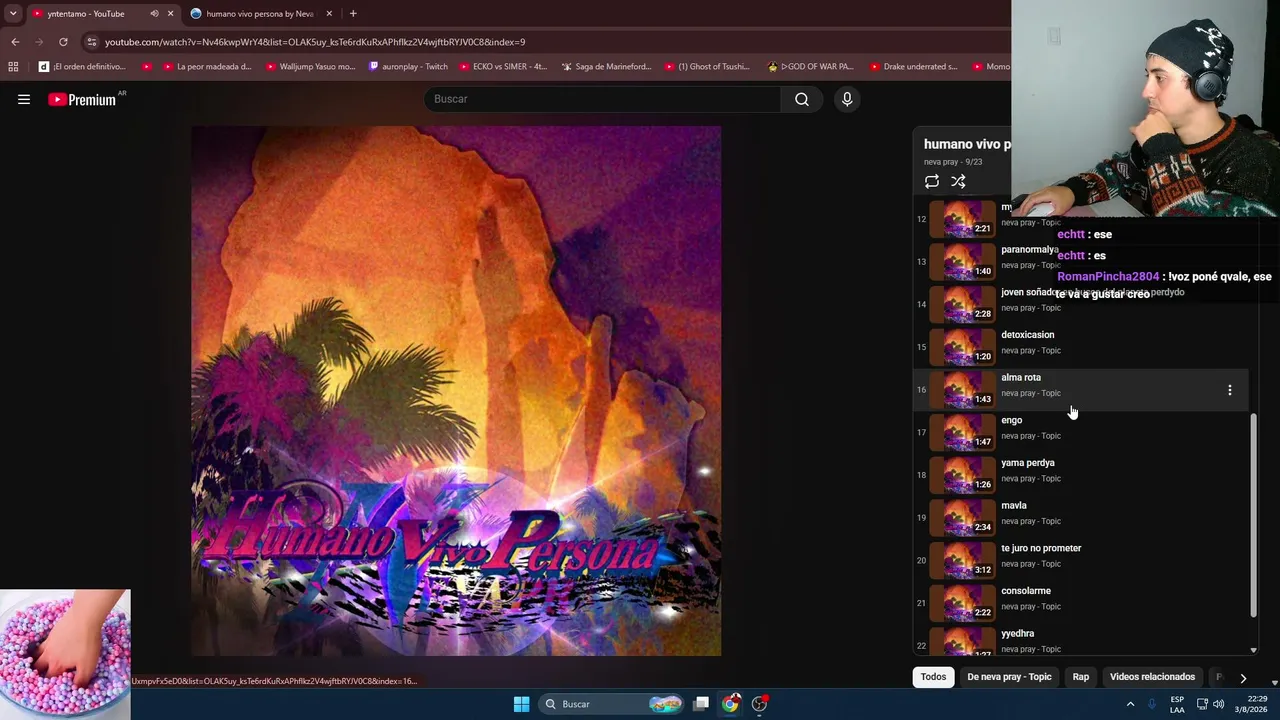Viewport: 1280px width, 720px height.
Task: Click the slime video thumbnail overlay
Action: click(x=65, y=654)
